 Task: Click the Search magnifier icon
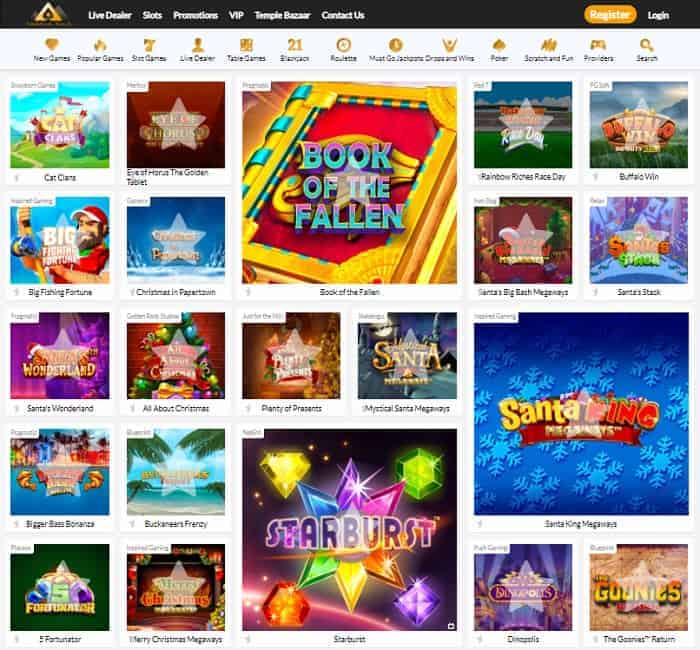coord(646,45)
